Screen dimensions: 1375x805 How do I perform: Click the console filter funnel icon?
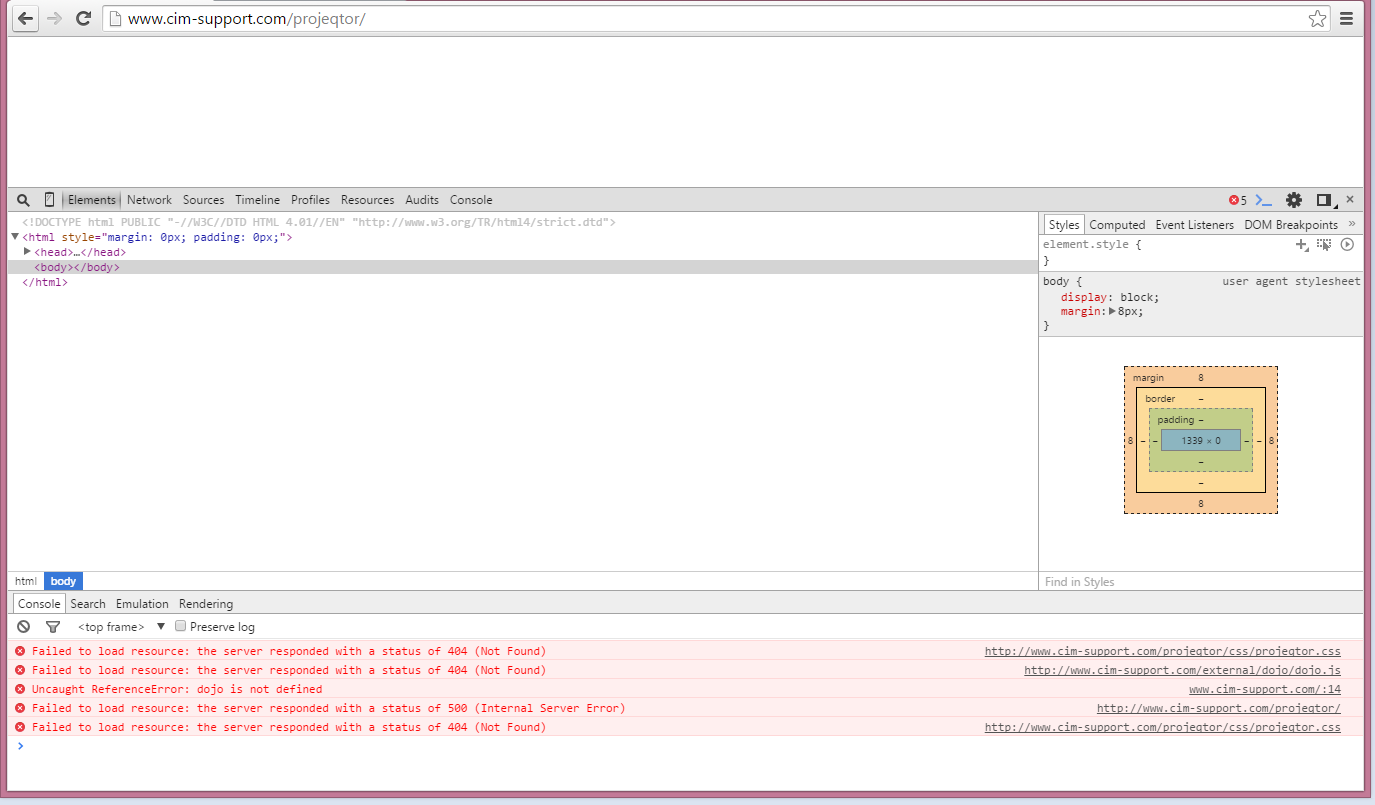coord(53,627)
